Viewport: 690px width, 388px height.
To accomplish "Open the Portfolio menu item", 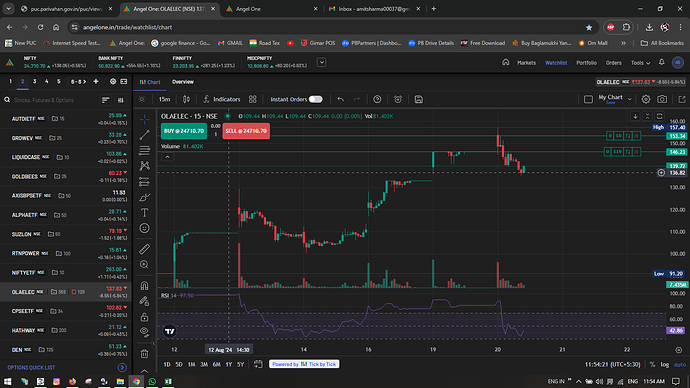I will coord(587,63).
